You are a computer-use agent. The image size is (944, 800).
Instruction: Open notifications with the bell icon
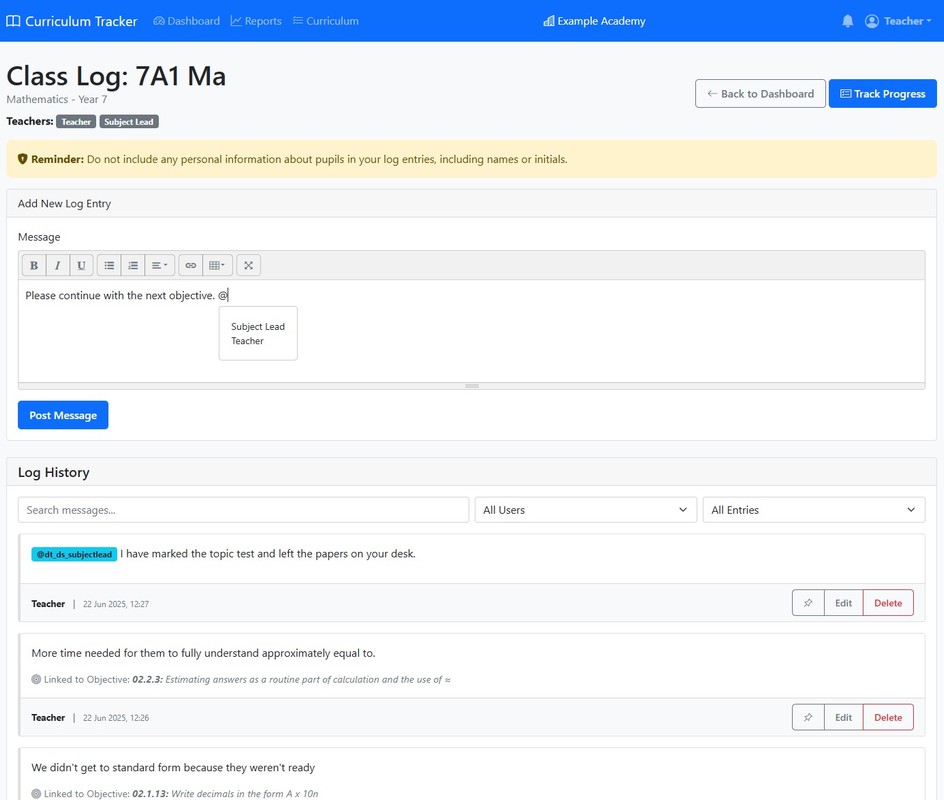pos(848,21)
